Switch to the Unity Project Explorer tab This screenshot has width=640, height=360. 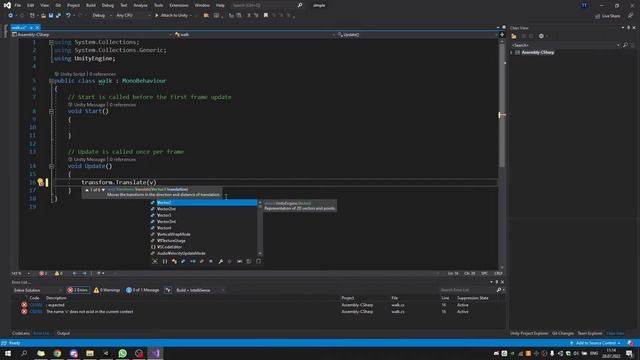point(529,333)
